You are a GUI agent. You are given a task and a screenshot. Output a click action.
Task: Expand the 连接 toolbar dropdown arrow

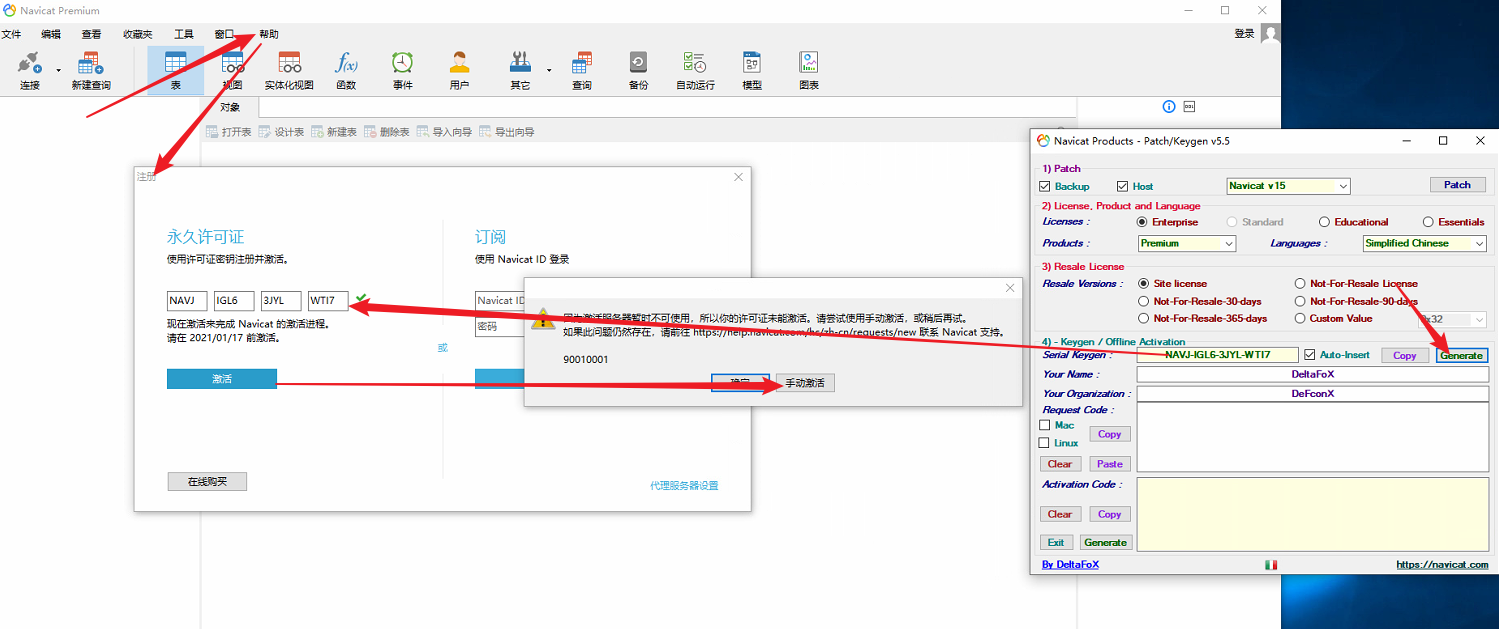click(58, 71)
